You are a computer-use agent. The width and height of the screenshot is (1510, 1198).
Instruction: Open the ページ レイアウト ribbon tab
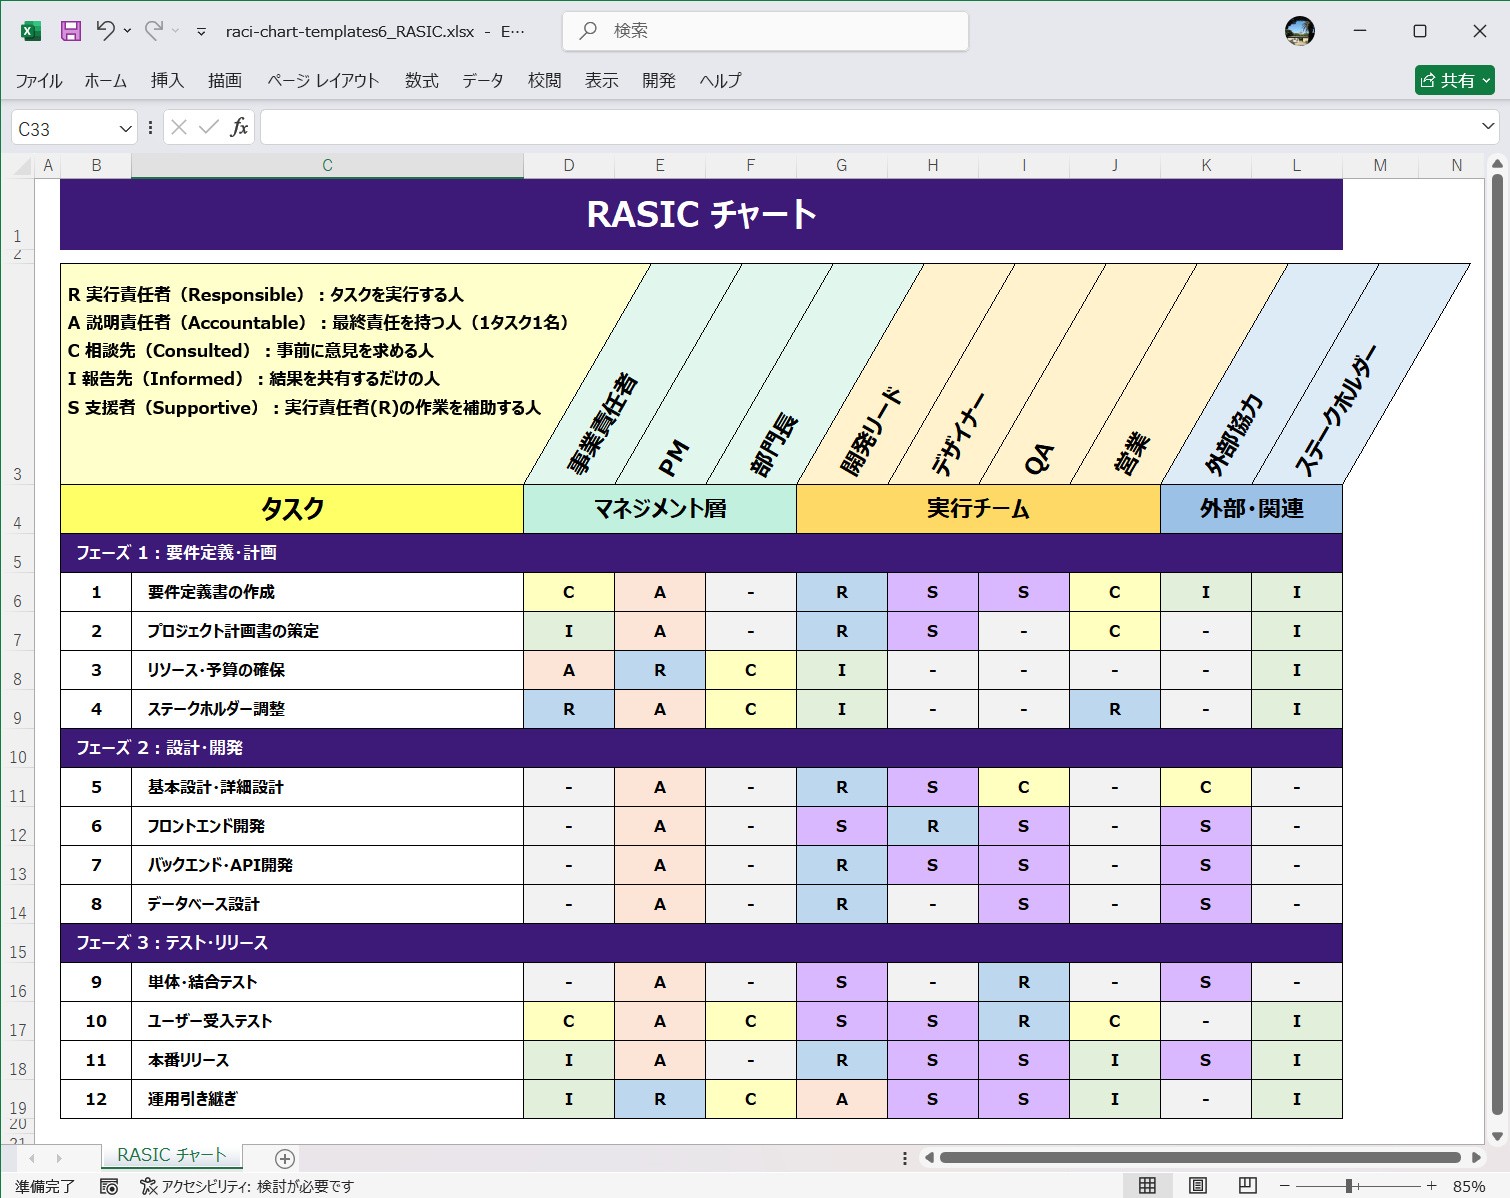(323, 81)
